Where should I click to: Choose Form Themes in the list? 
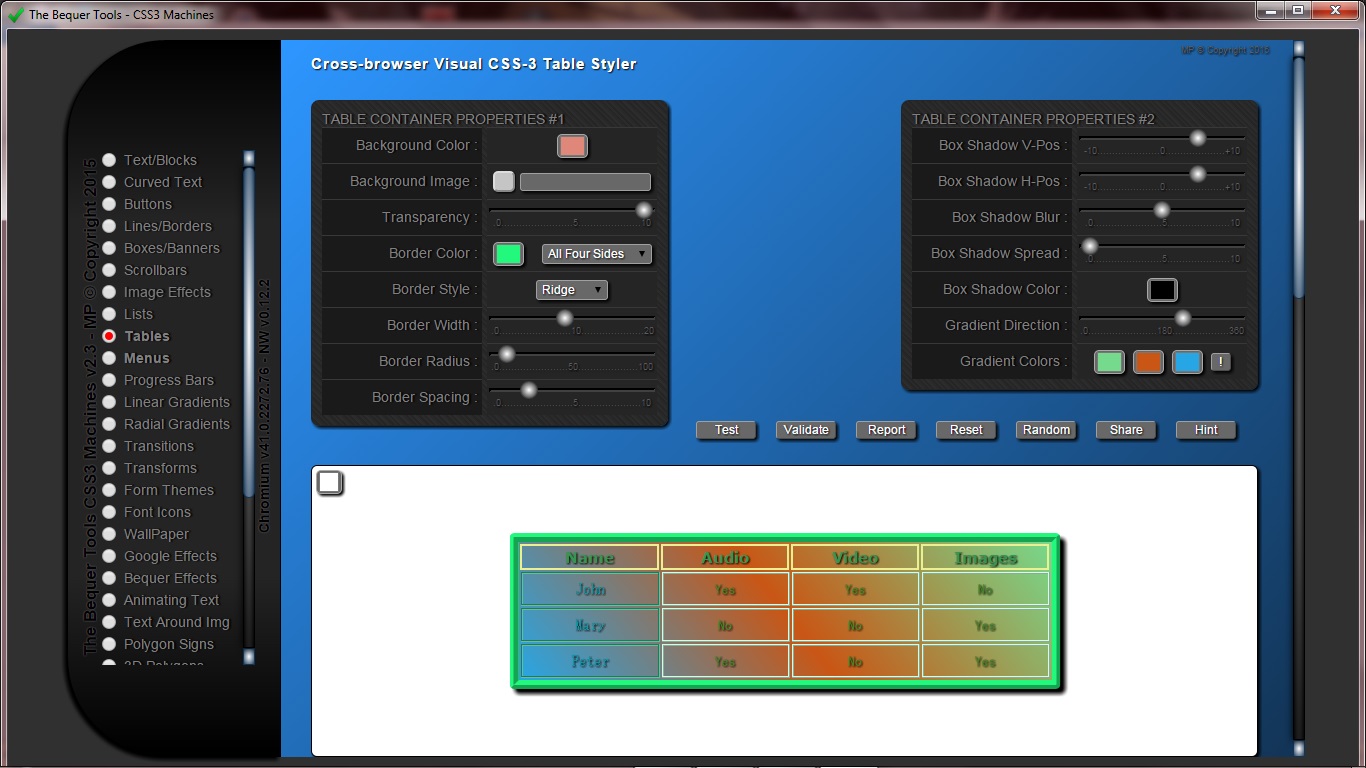click(109, 490)
